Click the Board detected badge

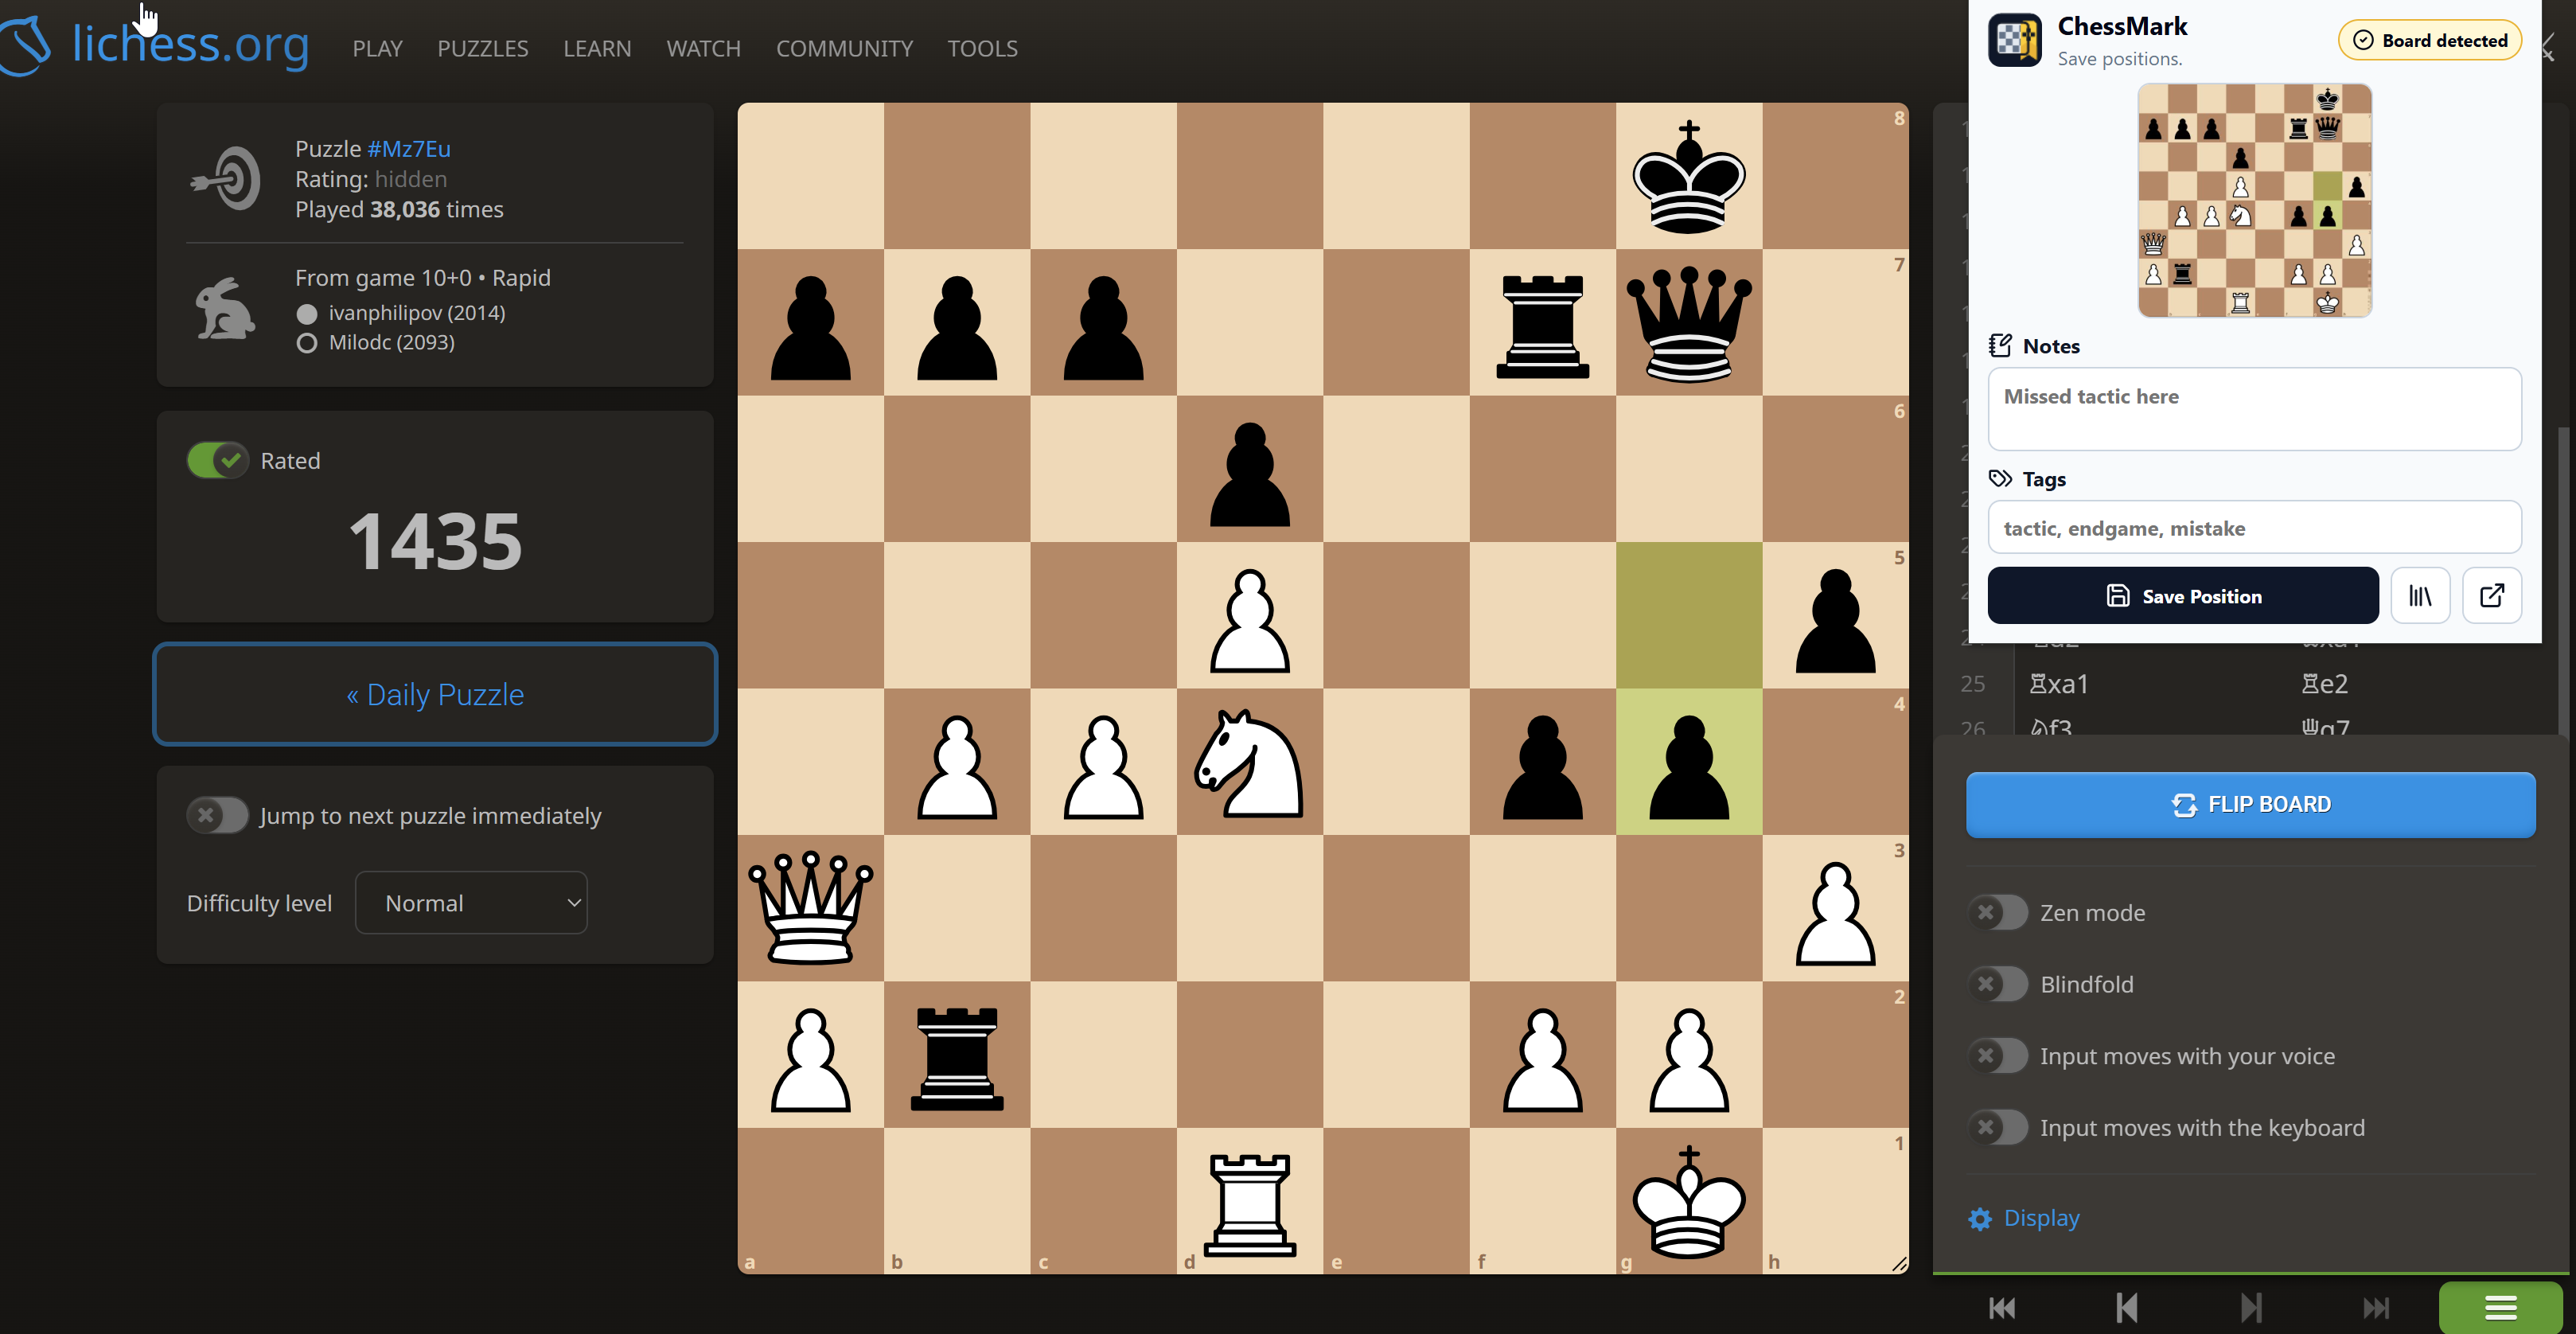pyautogui.click(x=2430, y=40)
